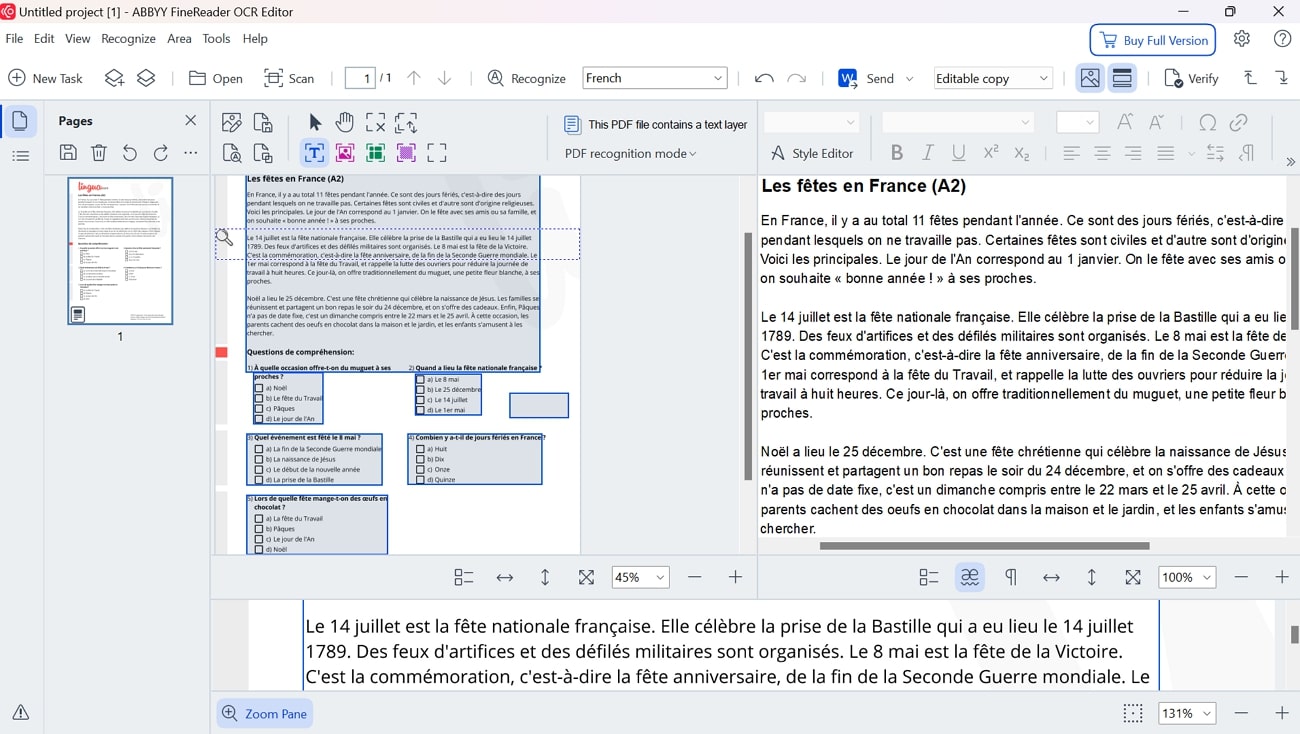Image resolution: width=1300 pixels, height=734 pixels.
Task: Click Buy Full Version button
Action: coord(1153,40)
